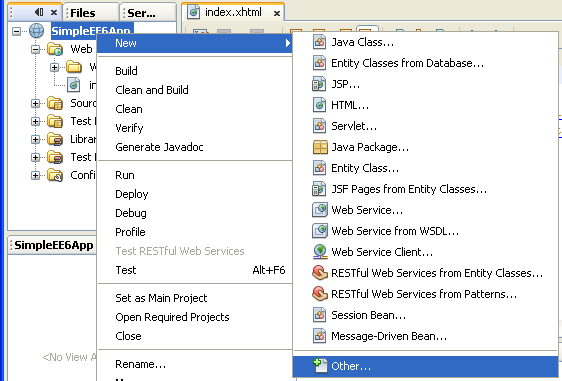Select Open Required Projects

195,317
